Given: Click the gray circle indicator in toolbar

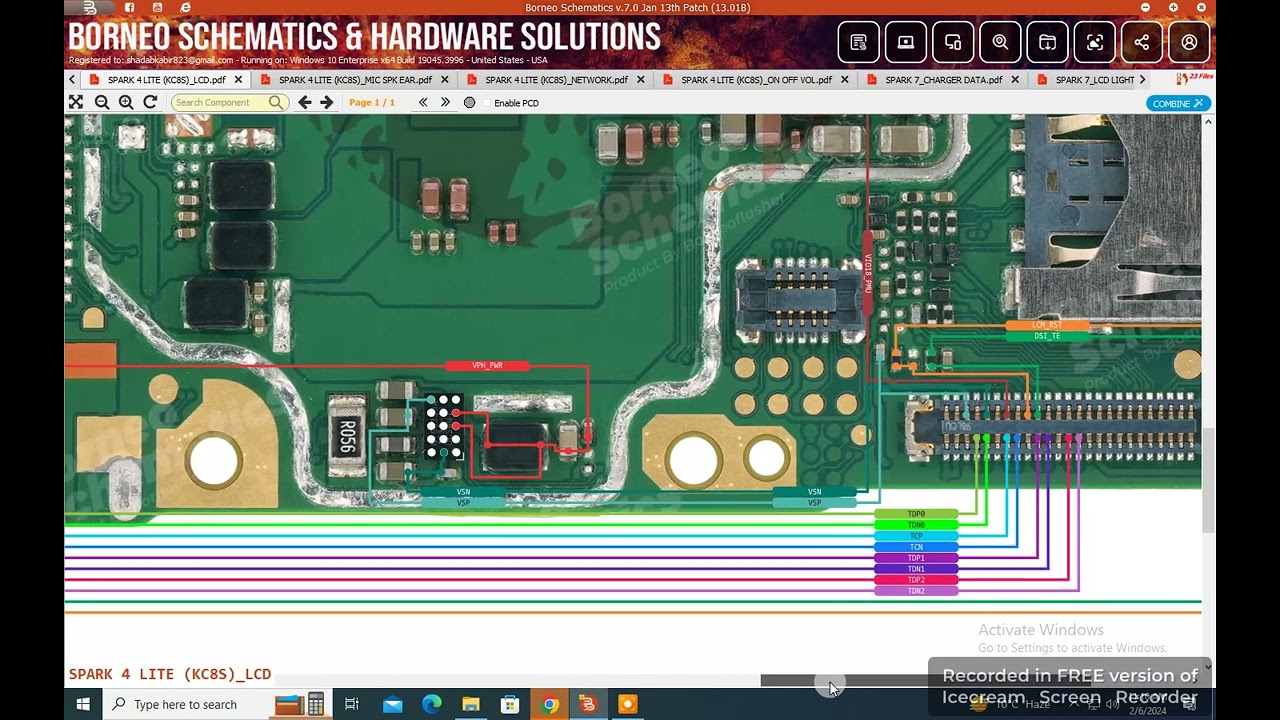Looking at the screenshot, I should (x=469, y=103).
